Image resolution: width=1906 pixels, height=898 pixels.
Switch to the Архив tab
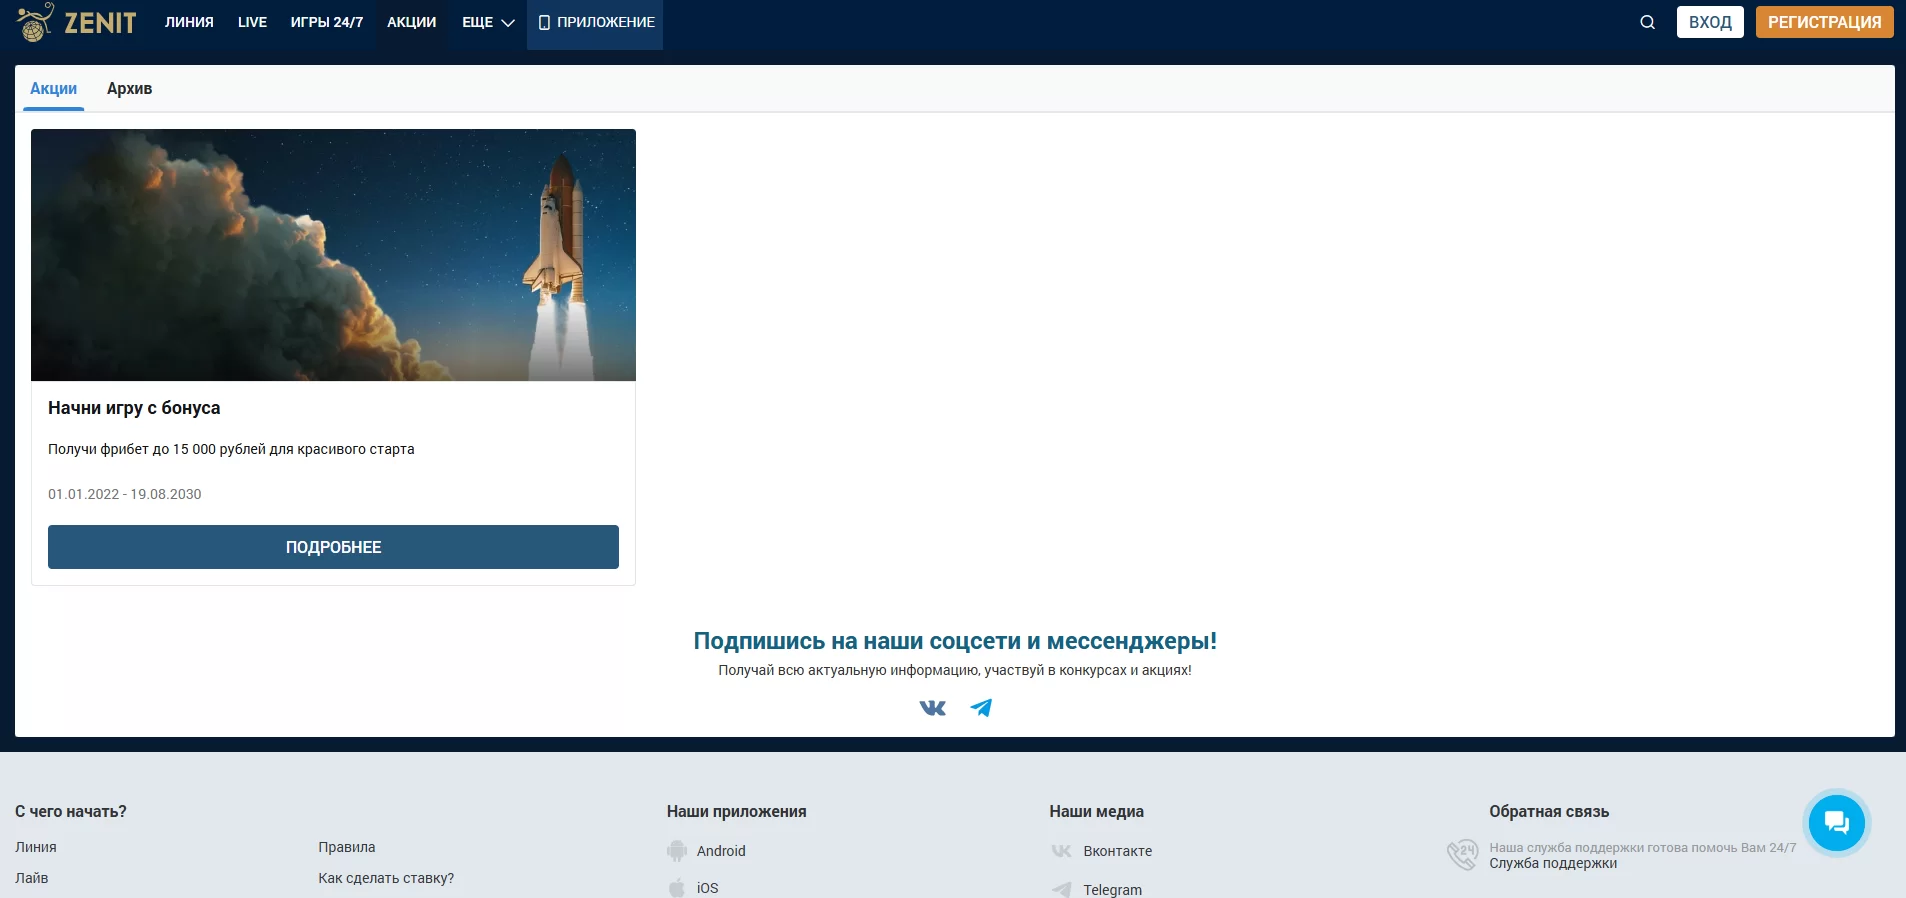129,89
